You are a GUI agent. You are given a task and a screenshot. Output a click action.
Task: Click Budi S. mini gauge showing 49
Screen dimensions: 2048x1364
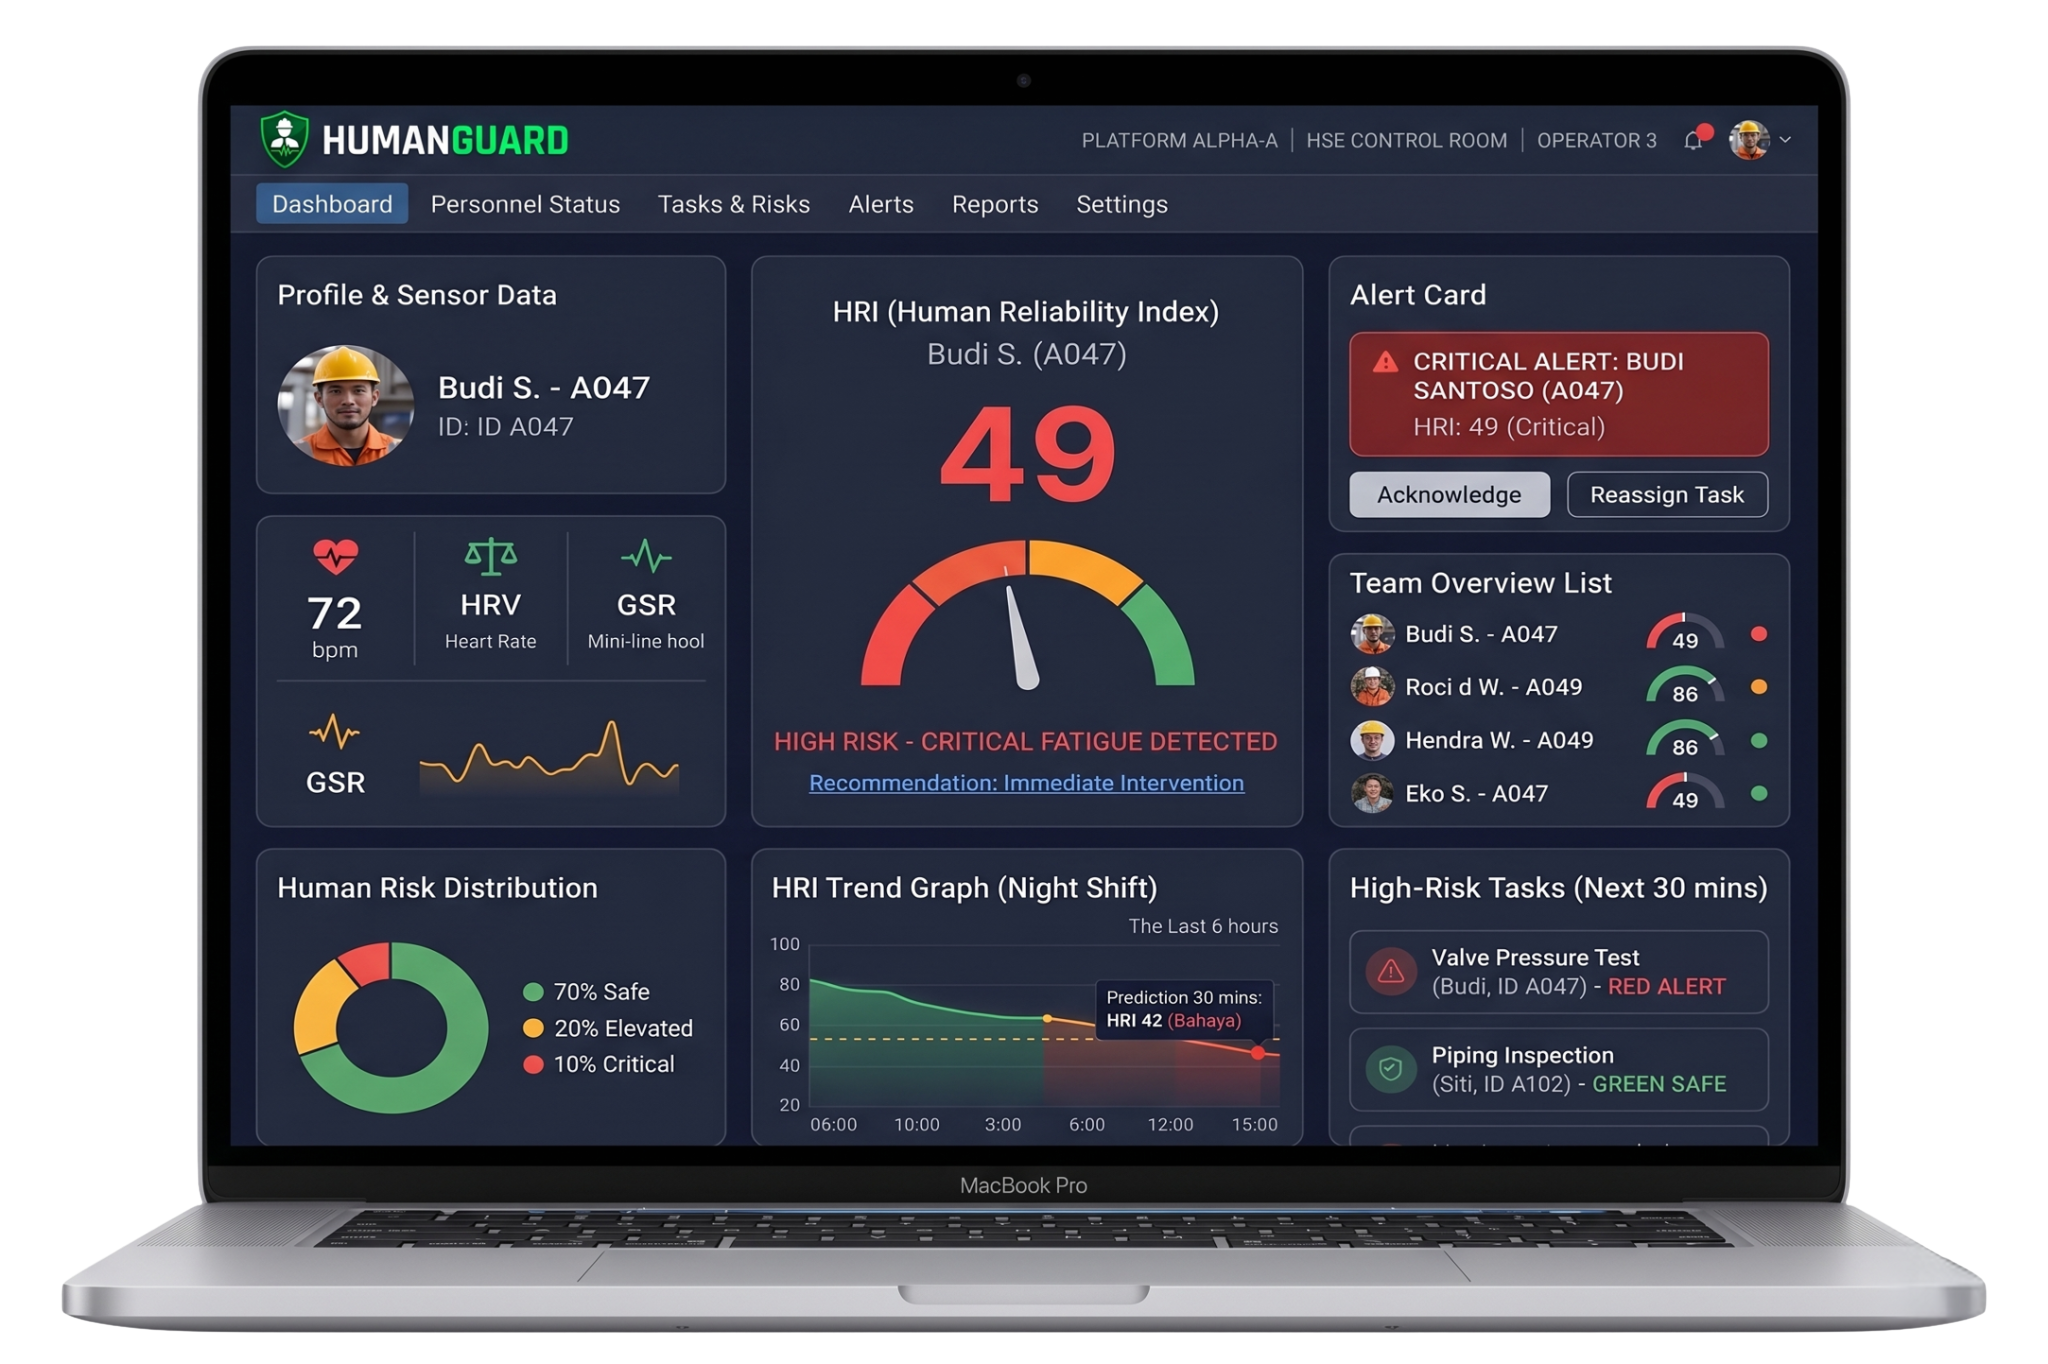(x=1685, y=634)
